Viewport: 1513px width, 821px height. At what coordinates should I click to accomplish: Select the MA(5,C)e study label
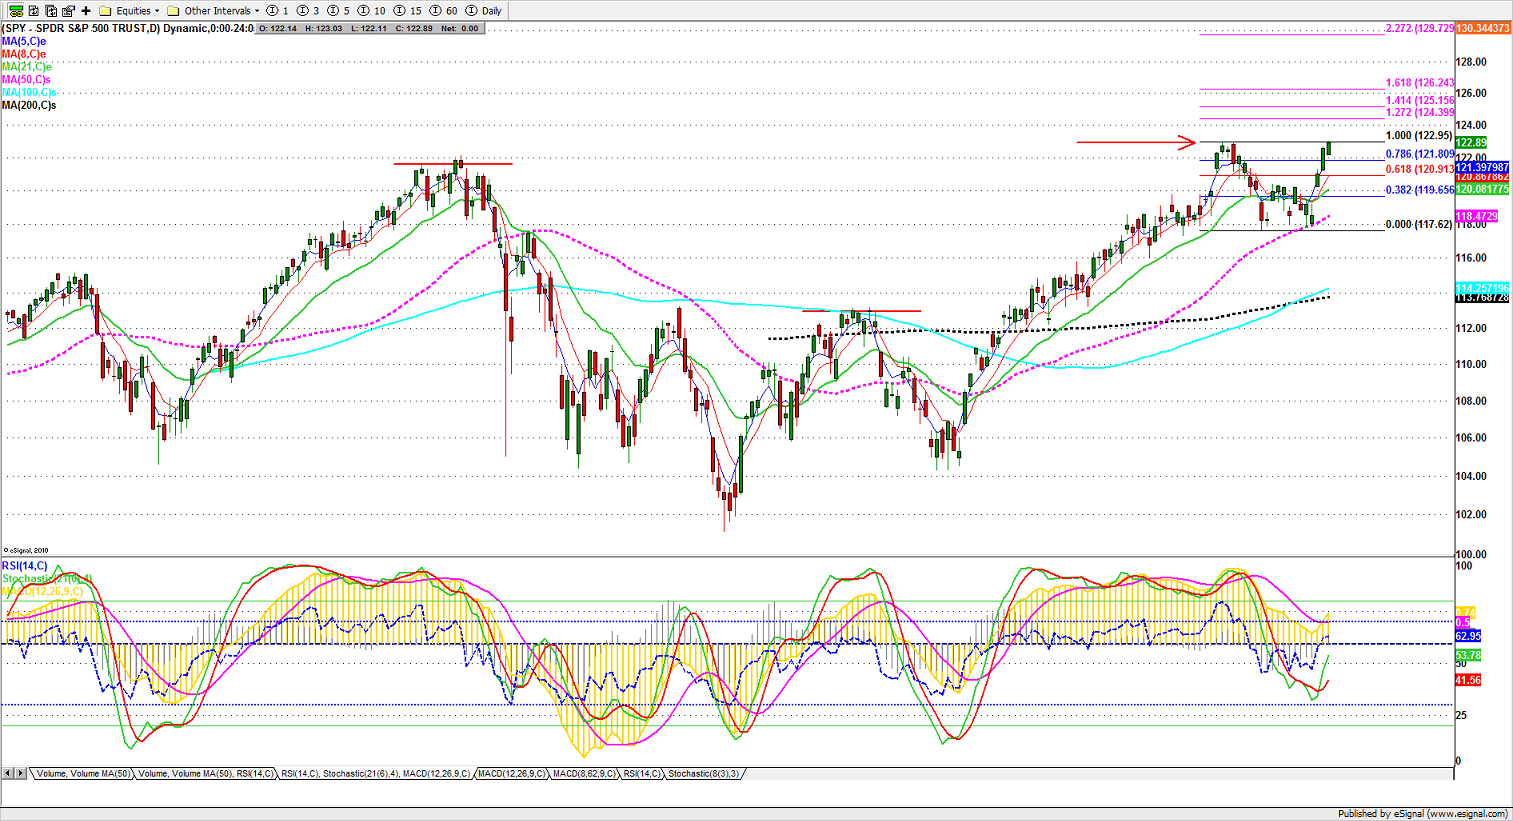pos(24,41)
